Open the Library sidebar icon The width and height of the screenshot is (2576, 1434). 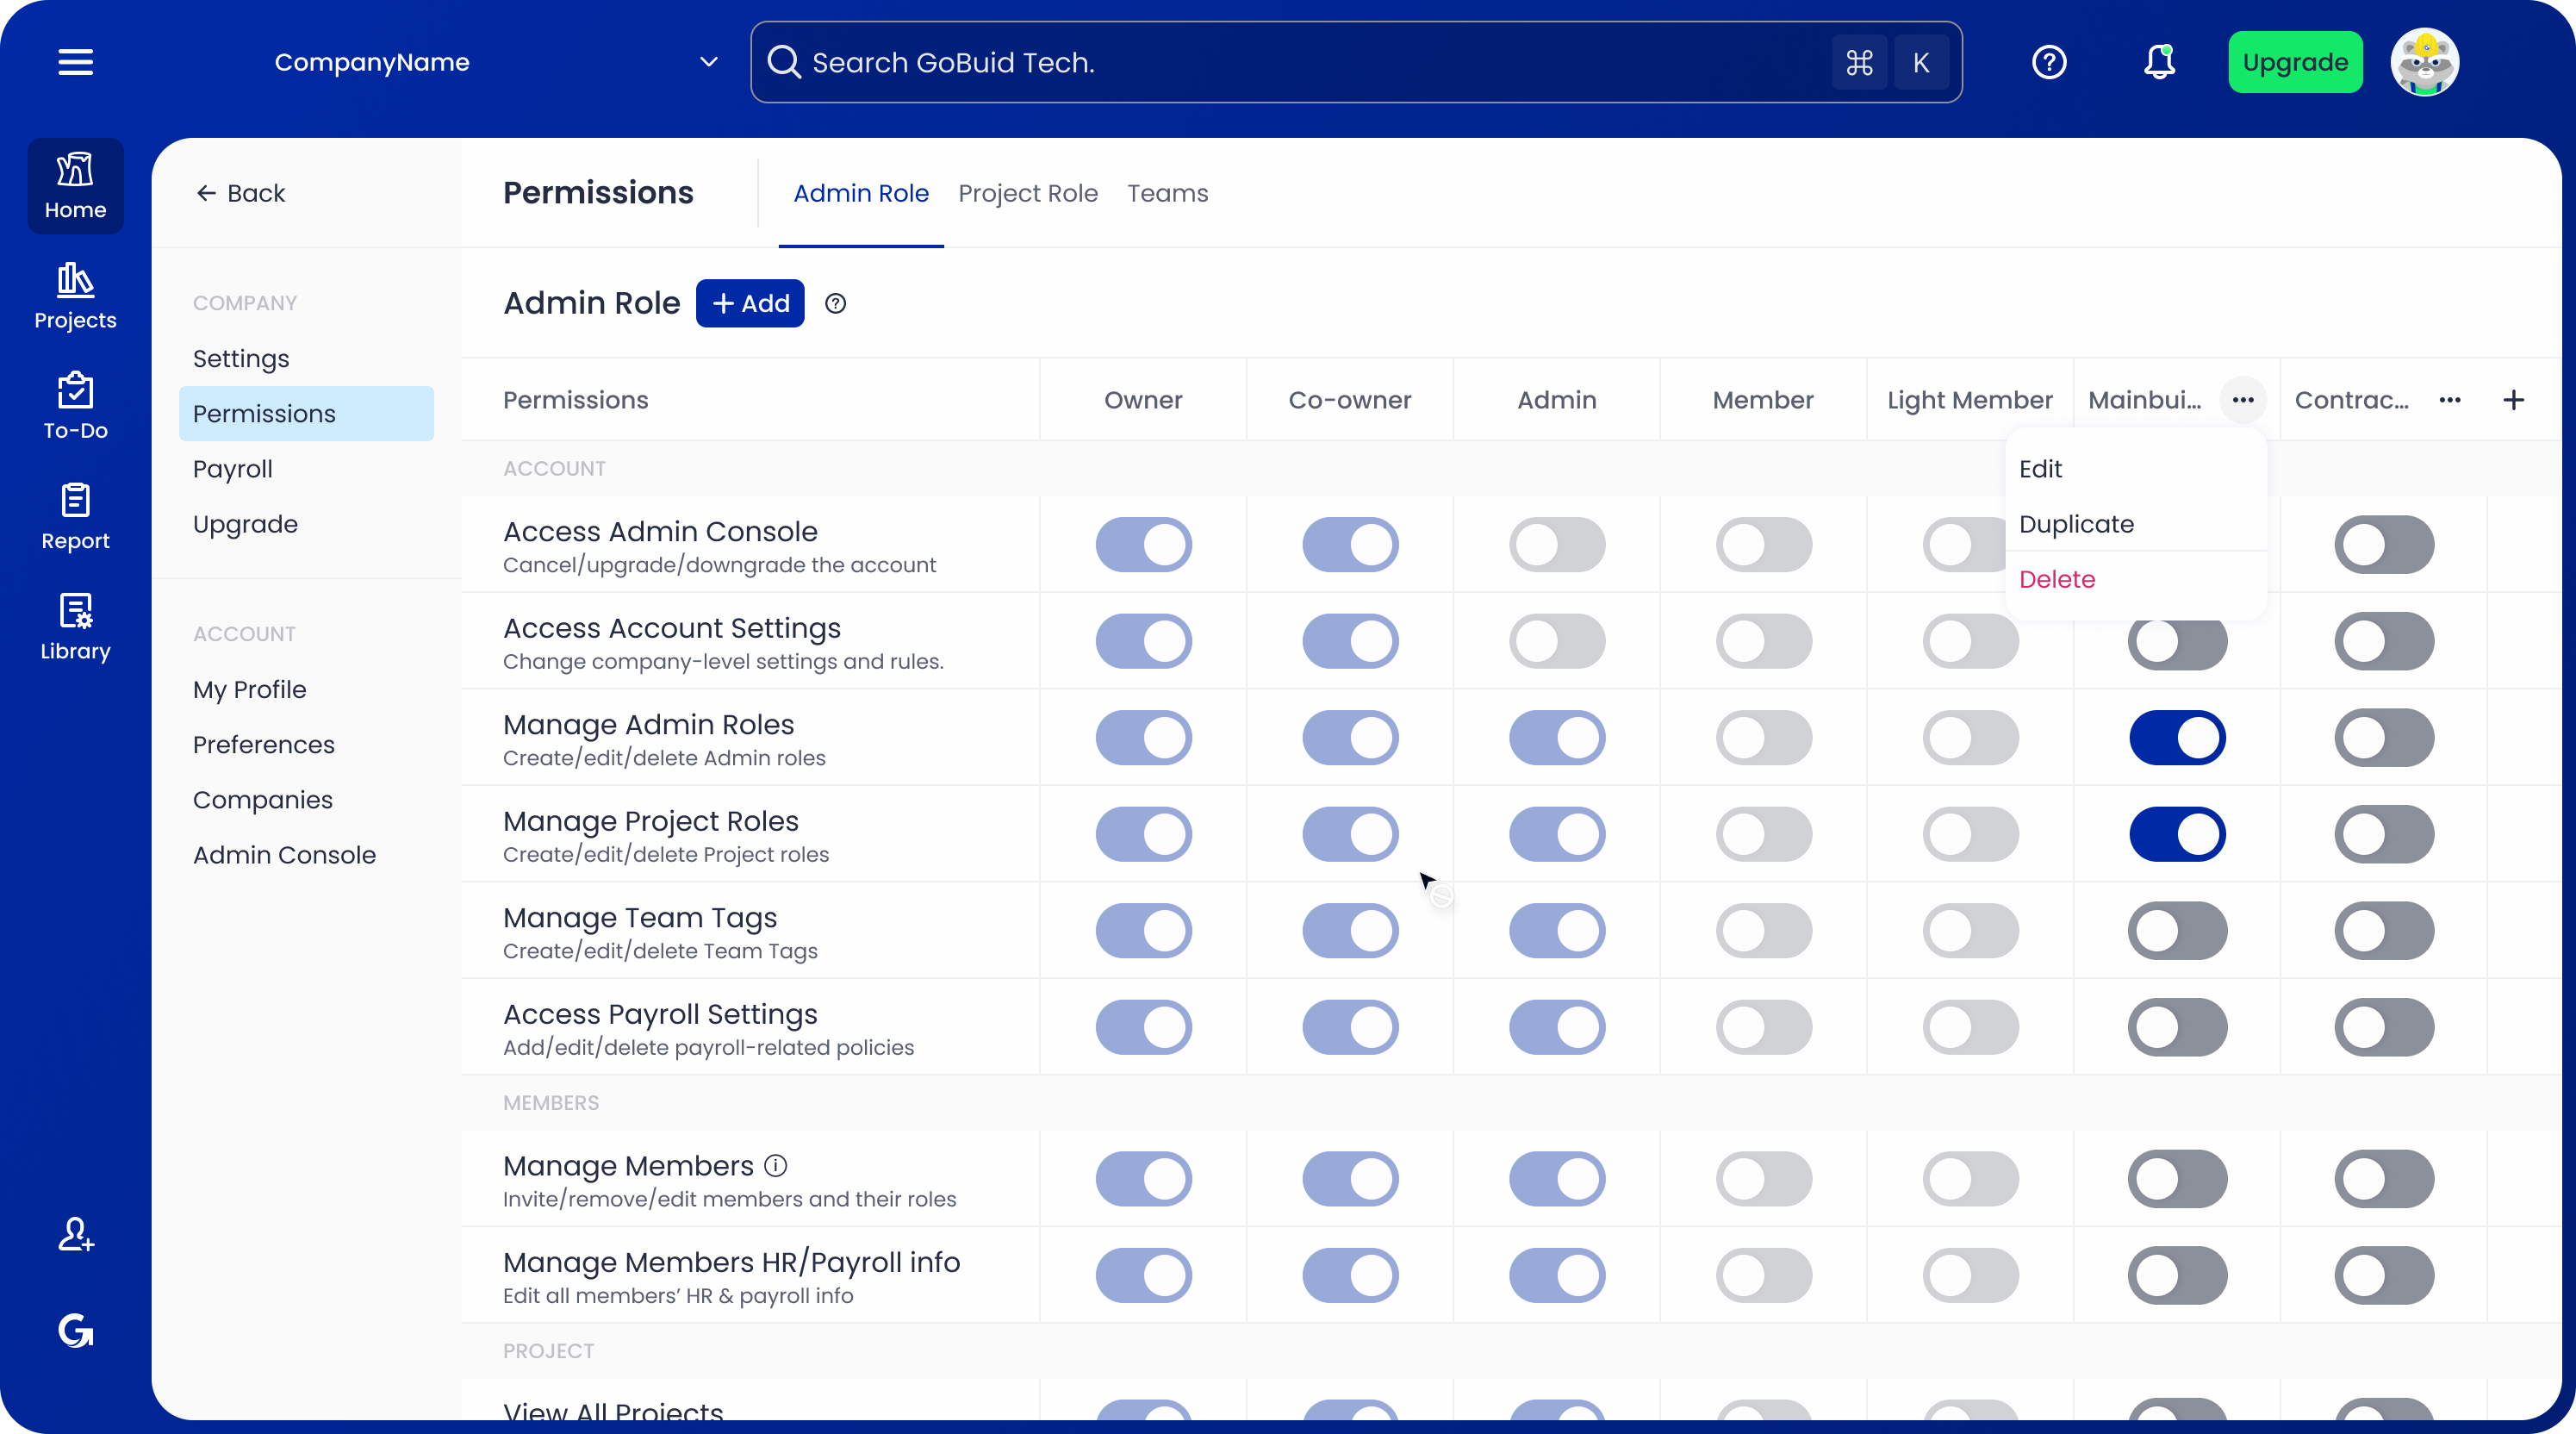(x=75, y=627)
